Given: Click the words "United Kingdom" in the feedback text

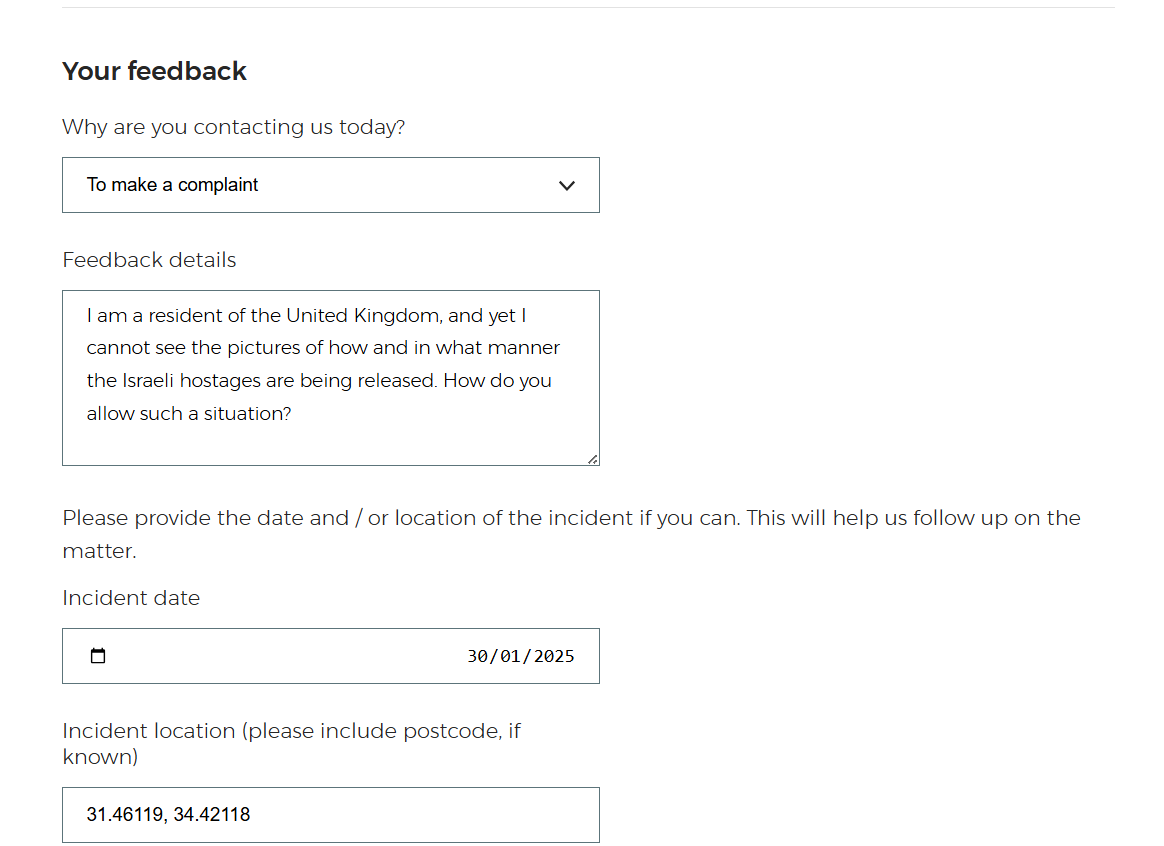Looking at the screenshot, I should tap(363, 316).
